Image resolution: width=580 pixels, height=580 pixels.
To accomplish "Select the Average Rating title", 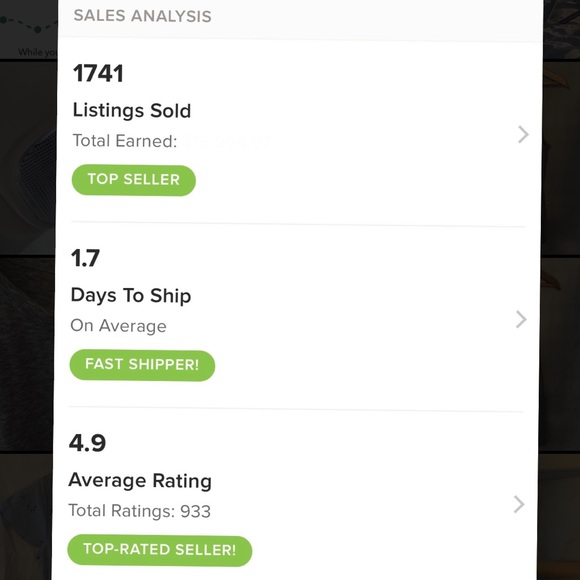I will pyautogui.click(x=140, y=481).
